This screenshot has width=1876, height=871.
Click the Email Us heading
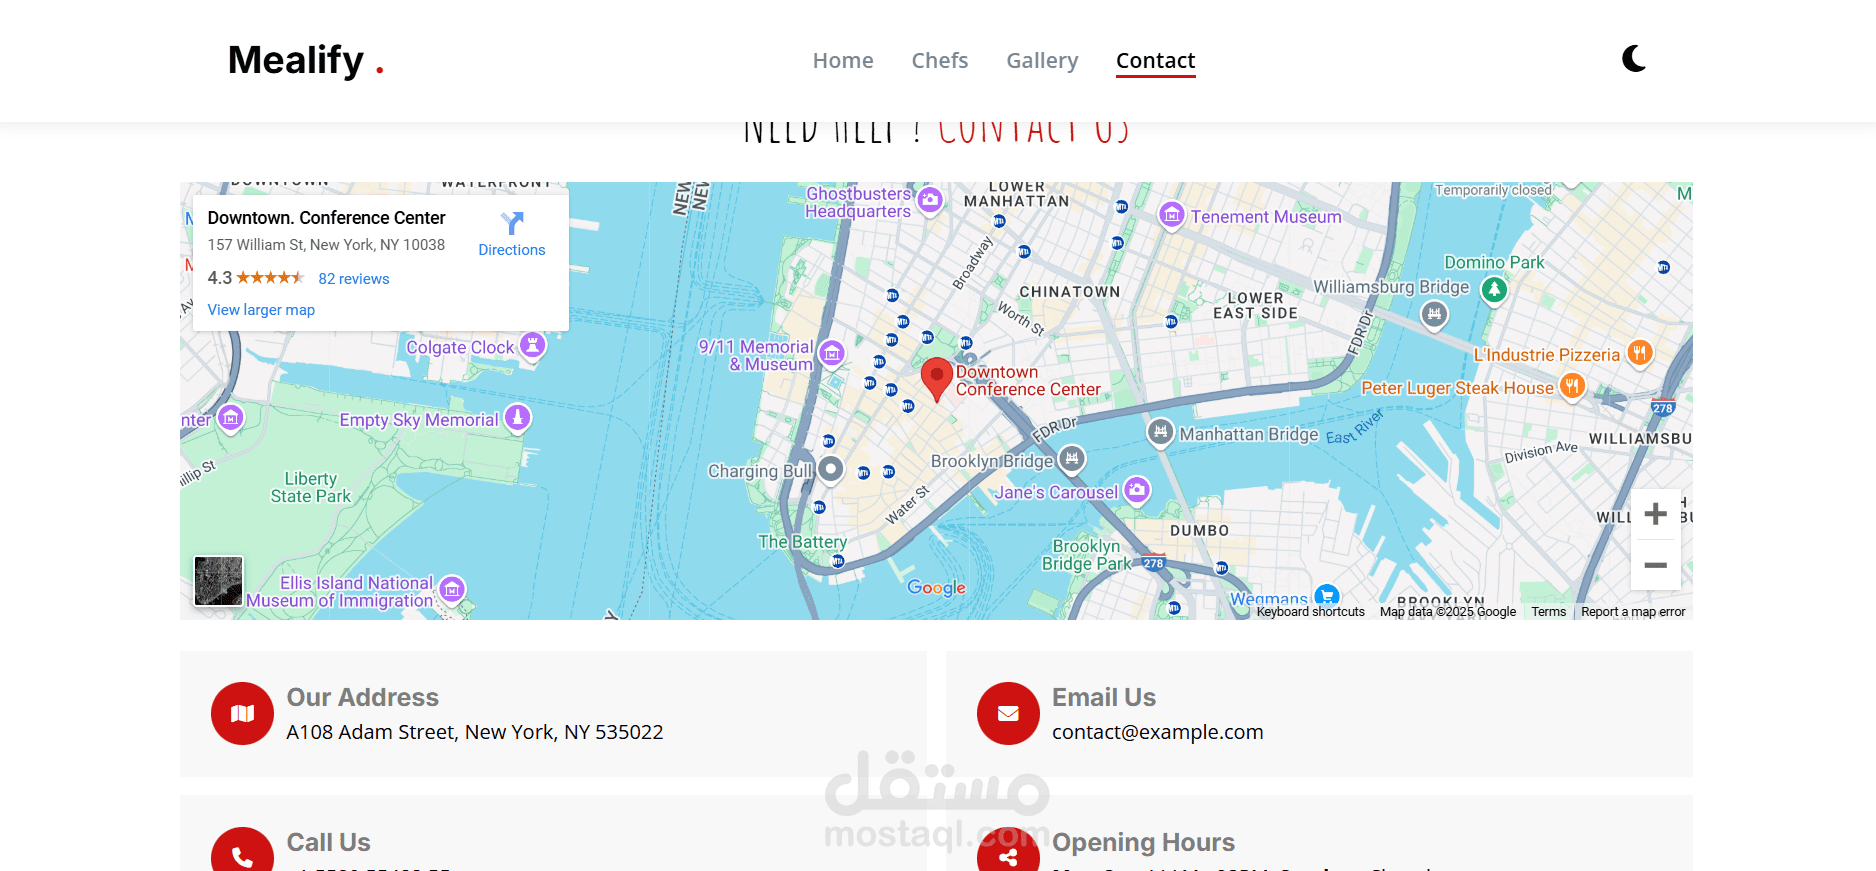(1104, 697)
